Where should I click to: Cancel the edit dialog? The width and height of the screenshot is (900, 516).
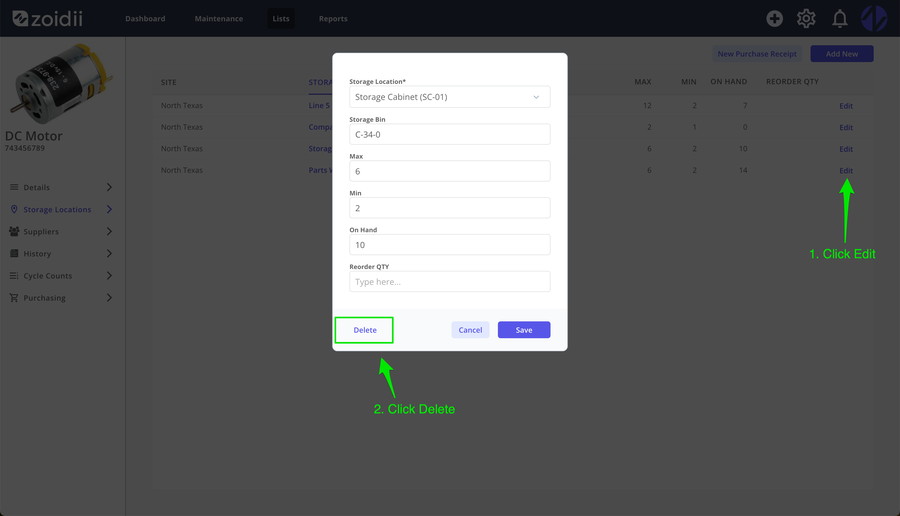[470, 330]
